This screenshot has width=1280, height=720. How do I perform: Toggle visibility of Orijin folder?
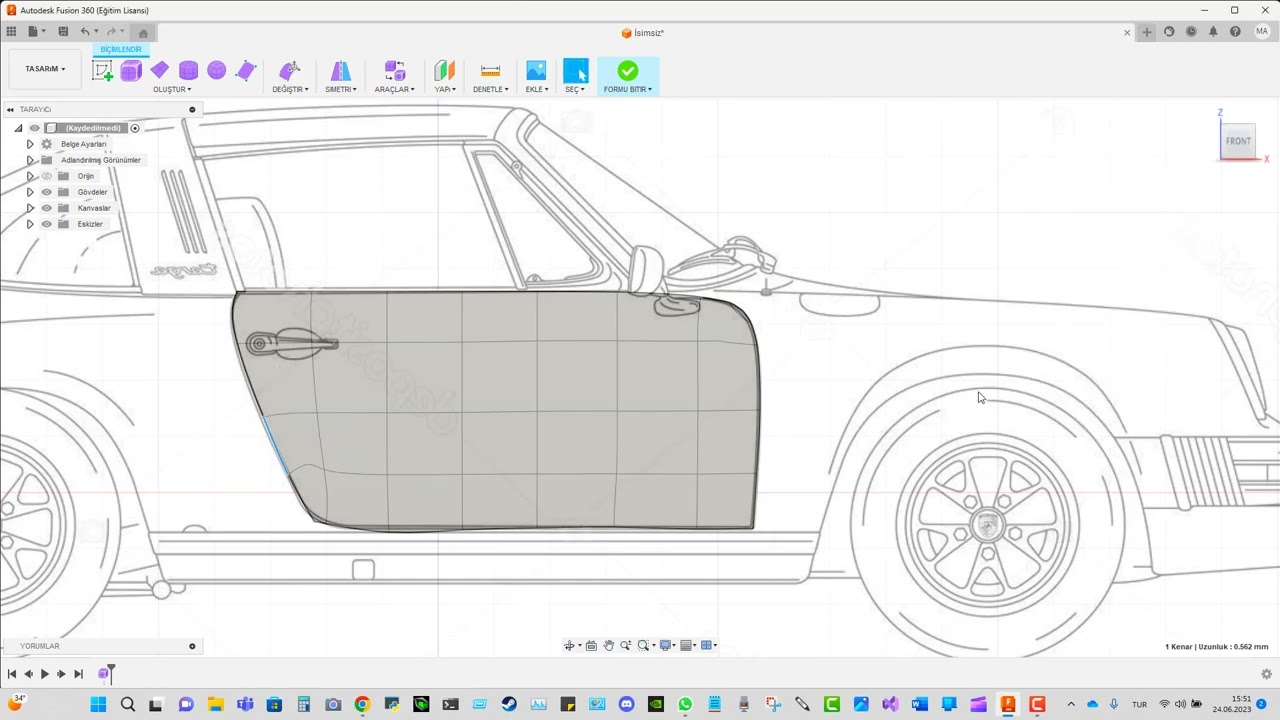[x=46, y=176]
